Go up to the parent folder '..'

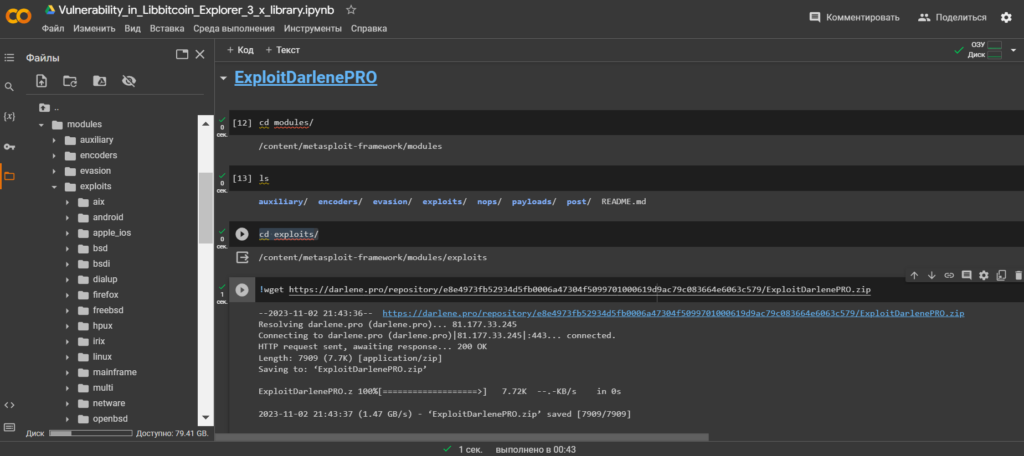48,108
